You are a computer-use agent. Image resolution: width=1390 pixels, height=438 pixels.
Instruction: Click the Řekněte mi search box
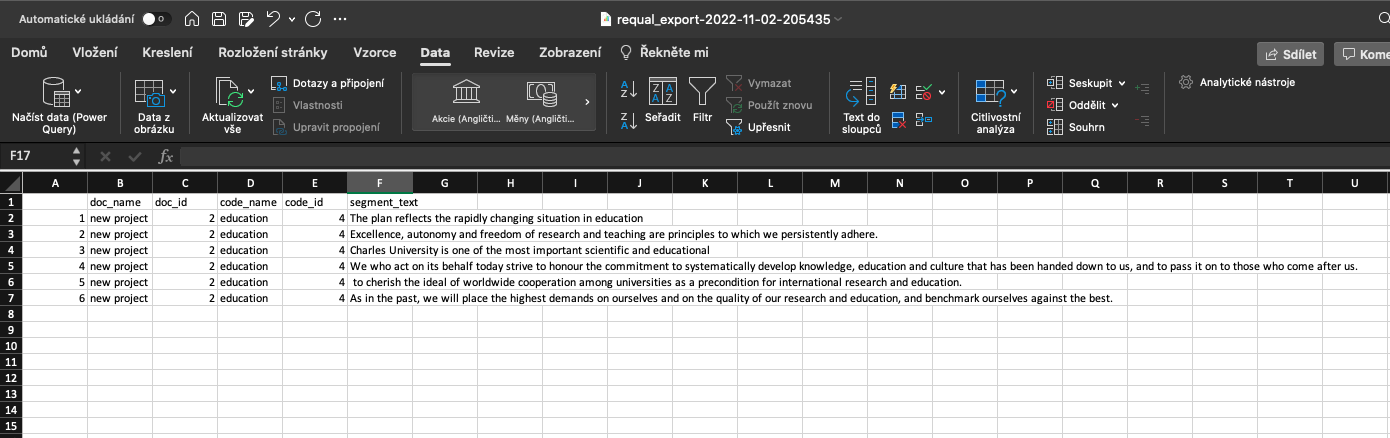[x=665, y=53]
